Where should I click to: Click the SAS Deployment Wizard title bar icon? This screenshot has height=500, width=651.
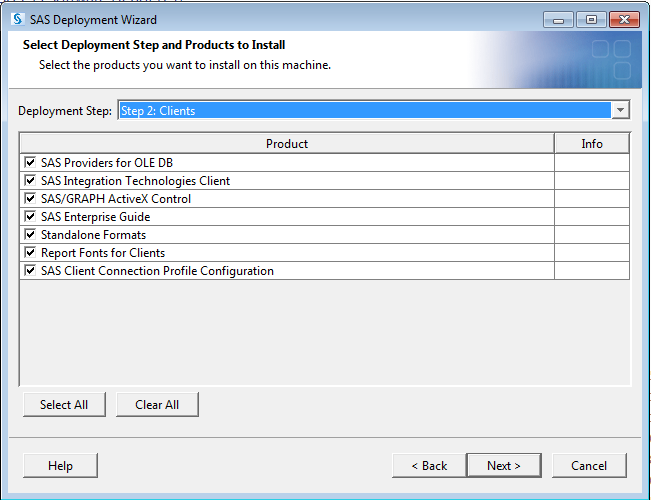pyautogui.click(x=17, y=19)
